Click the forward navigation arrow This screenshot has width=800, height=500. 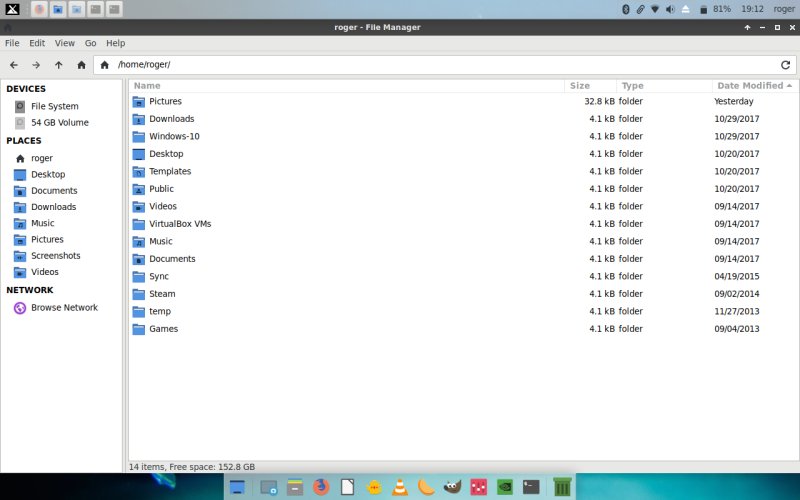pos(36,65)
